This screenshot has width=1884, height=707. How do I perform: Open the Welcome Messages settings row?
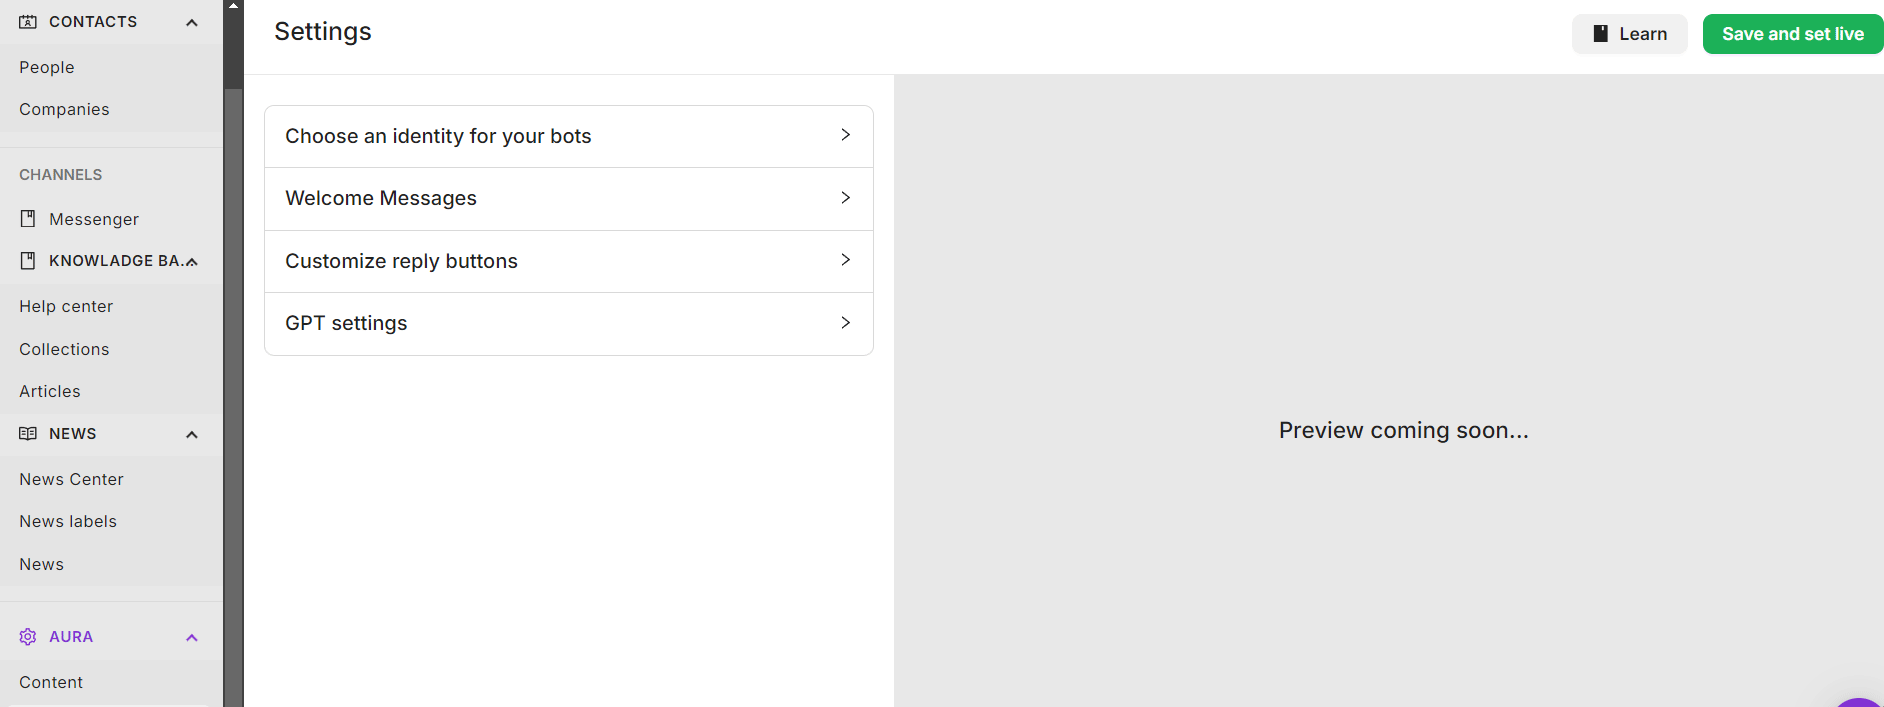[x=569, y=199]
